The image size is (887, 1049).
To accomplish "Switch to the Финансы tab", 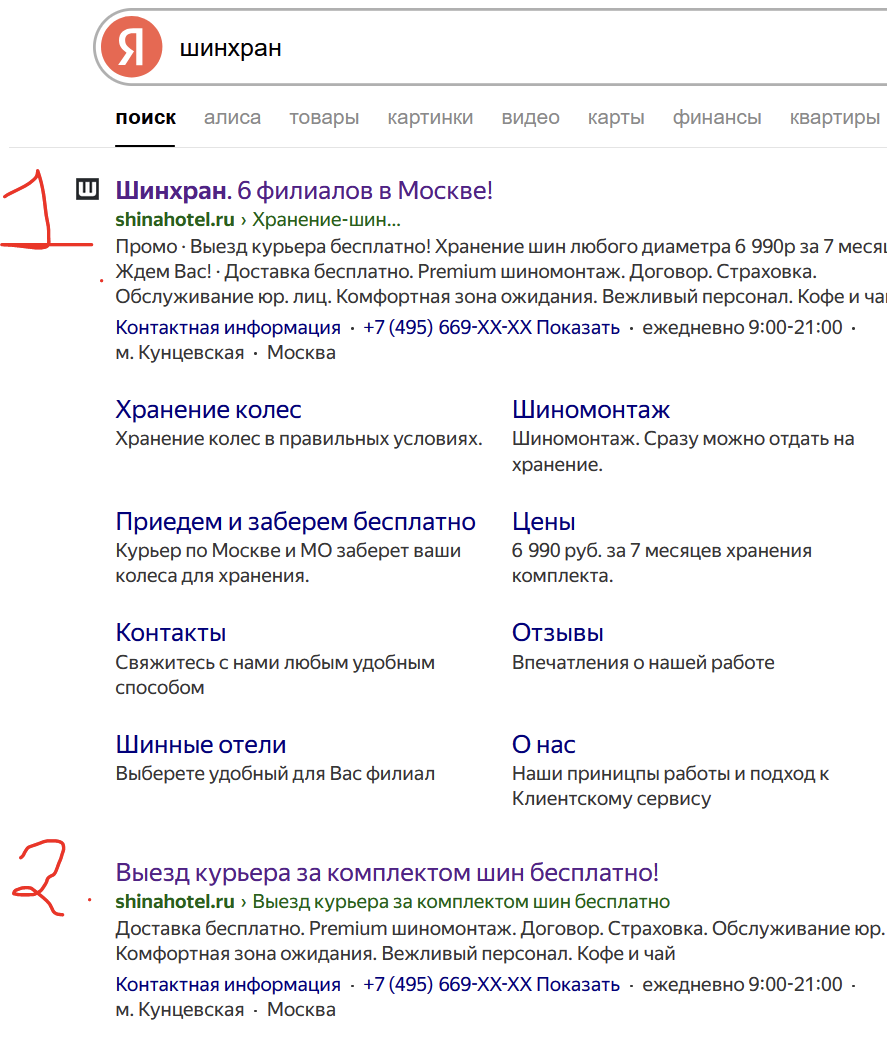I will click(x=716, y=118).
